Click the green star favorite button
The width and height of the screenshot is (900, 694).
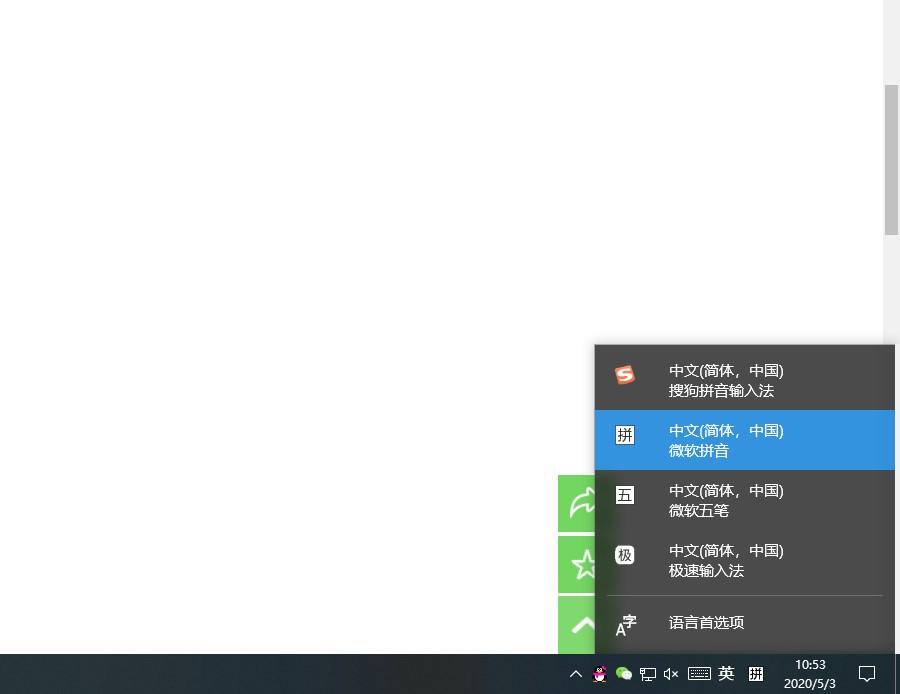[576, 564]
